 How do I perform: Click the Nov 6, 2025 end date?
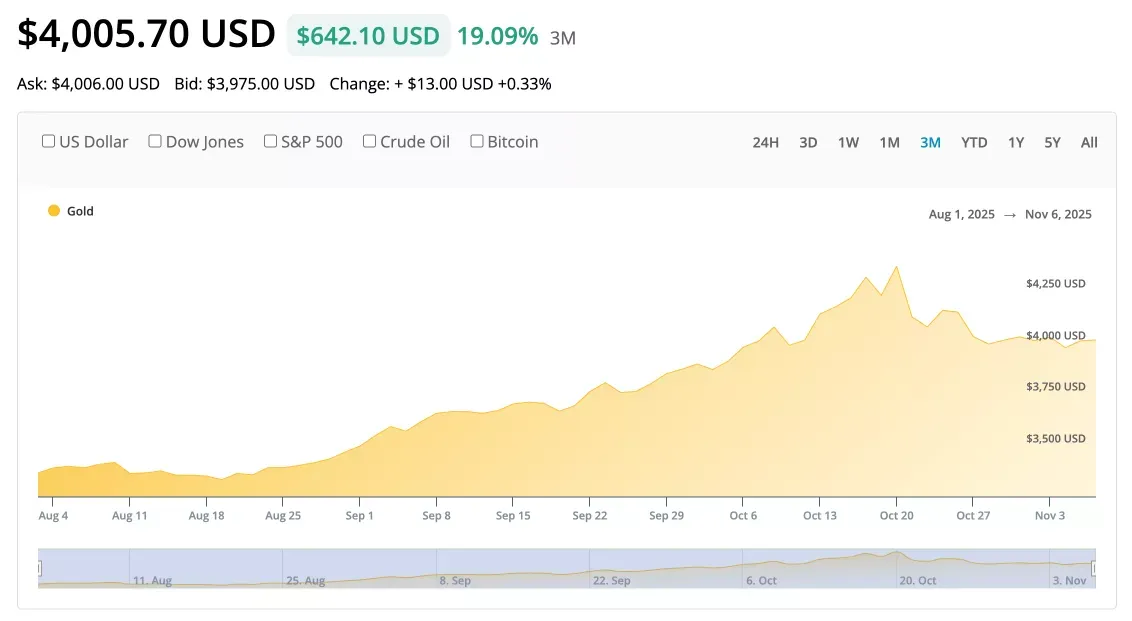(1058, 214)
